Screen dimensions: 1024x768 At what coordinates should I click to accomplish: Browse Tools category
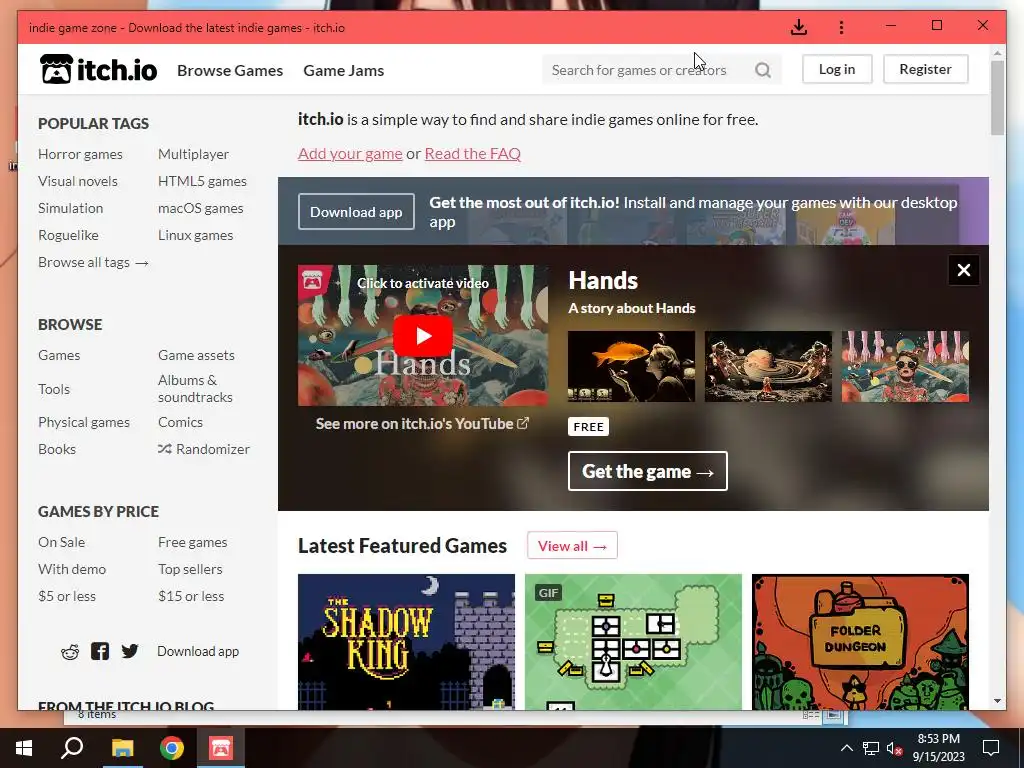tap(54, 389)
